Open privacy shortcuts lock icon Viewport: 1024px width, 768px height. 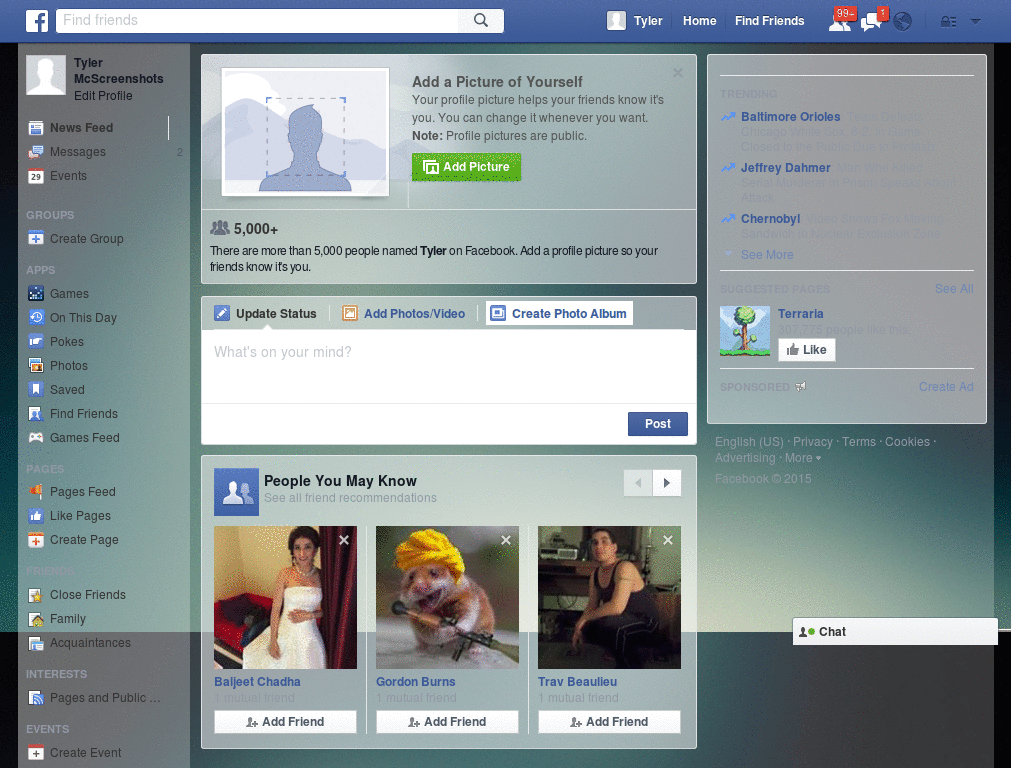(x=948, y=22)
